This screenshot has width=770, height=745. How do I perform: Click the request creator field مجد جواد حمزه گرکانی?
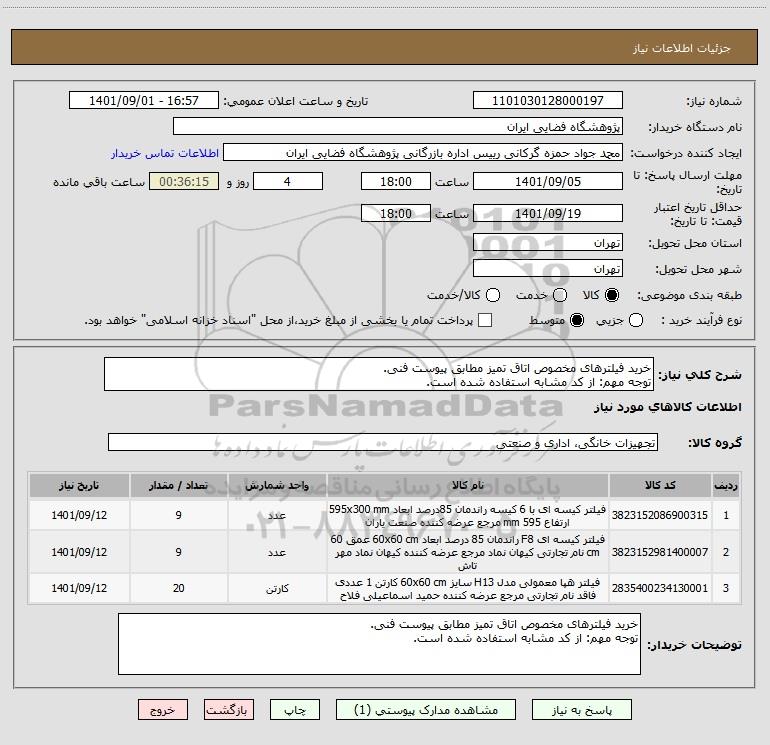click(x=423, y=152)
